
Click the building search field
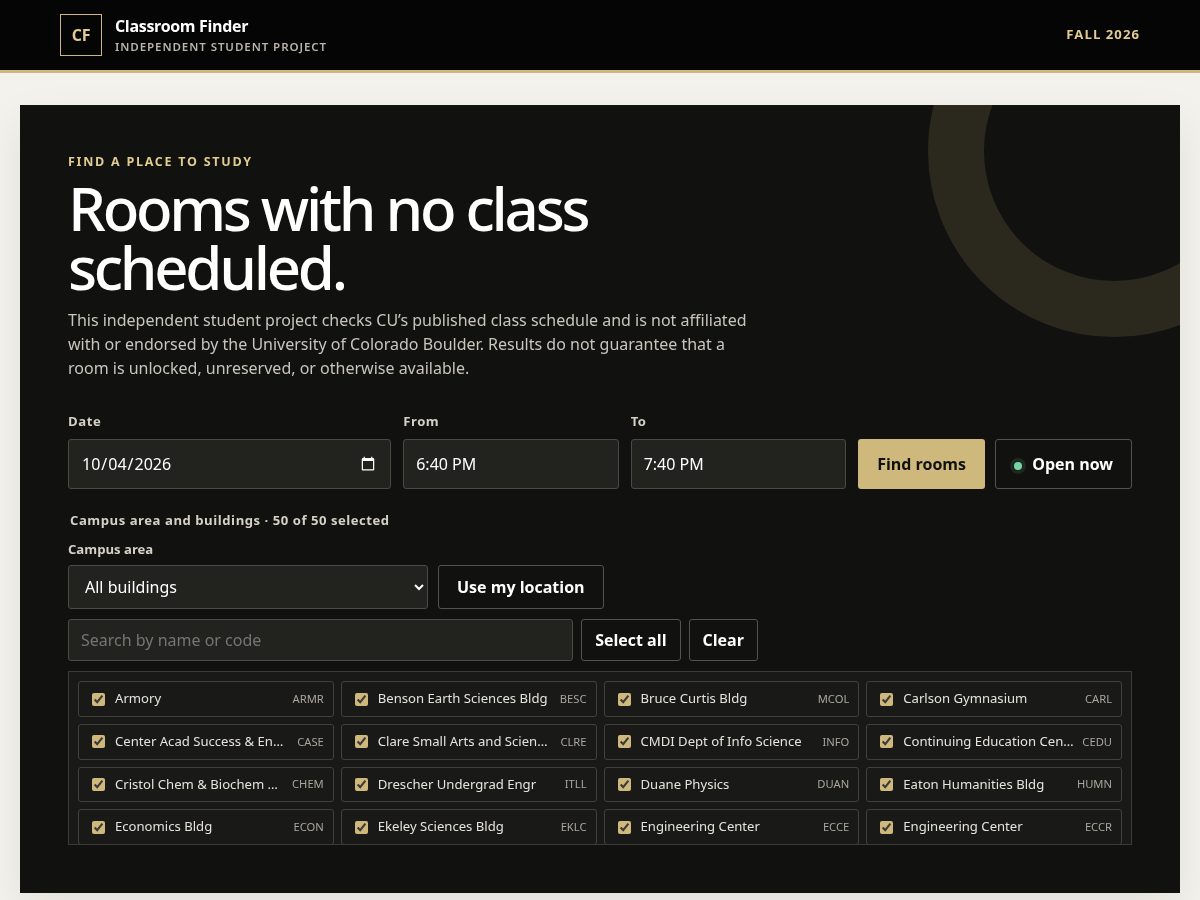320,640
